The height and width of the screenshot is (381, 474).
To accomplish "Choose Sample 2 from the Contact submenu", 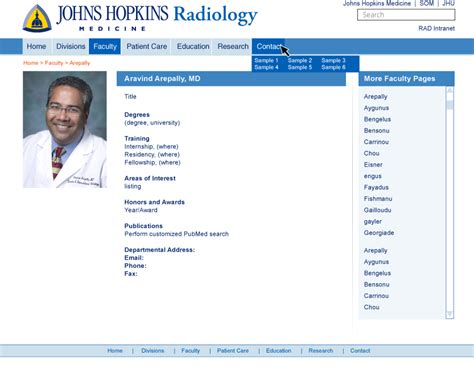I will (300, 60).
